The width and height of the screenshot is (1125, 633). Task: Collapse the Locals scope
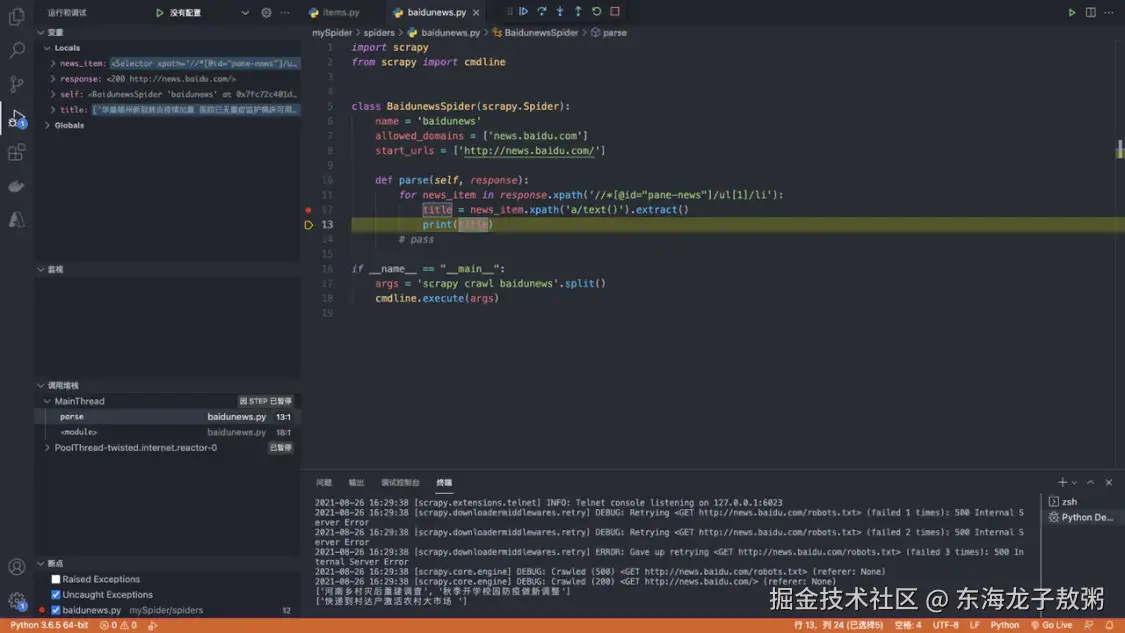[47, 48]
